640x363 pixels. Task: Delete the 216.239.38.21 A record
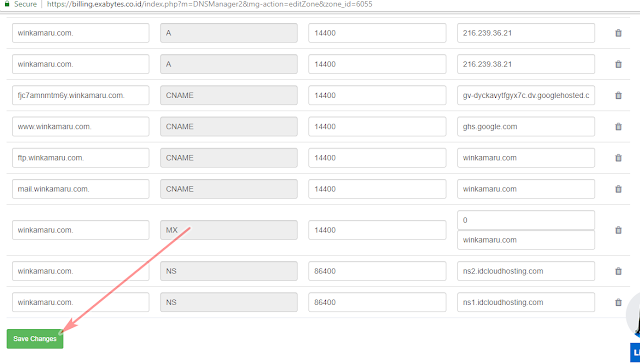click(618, 64)
